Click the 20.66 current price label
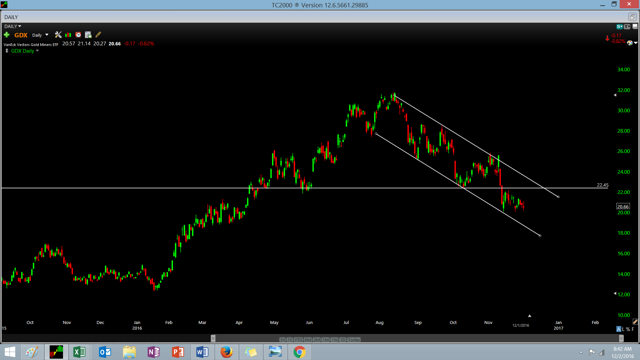Viewport: 640px width, 360px height. 623,207
